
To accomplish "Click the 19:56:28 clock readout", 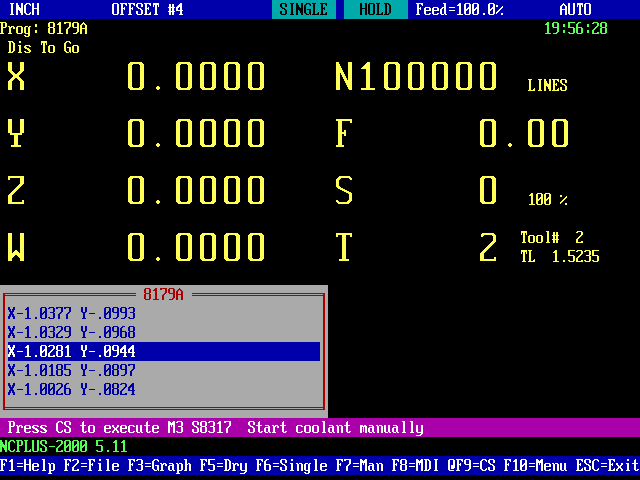I will [x=576, y=29].
